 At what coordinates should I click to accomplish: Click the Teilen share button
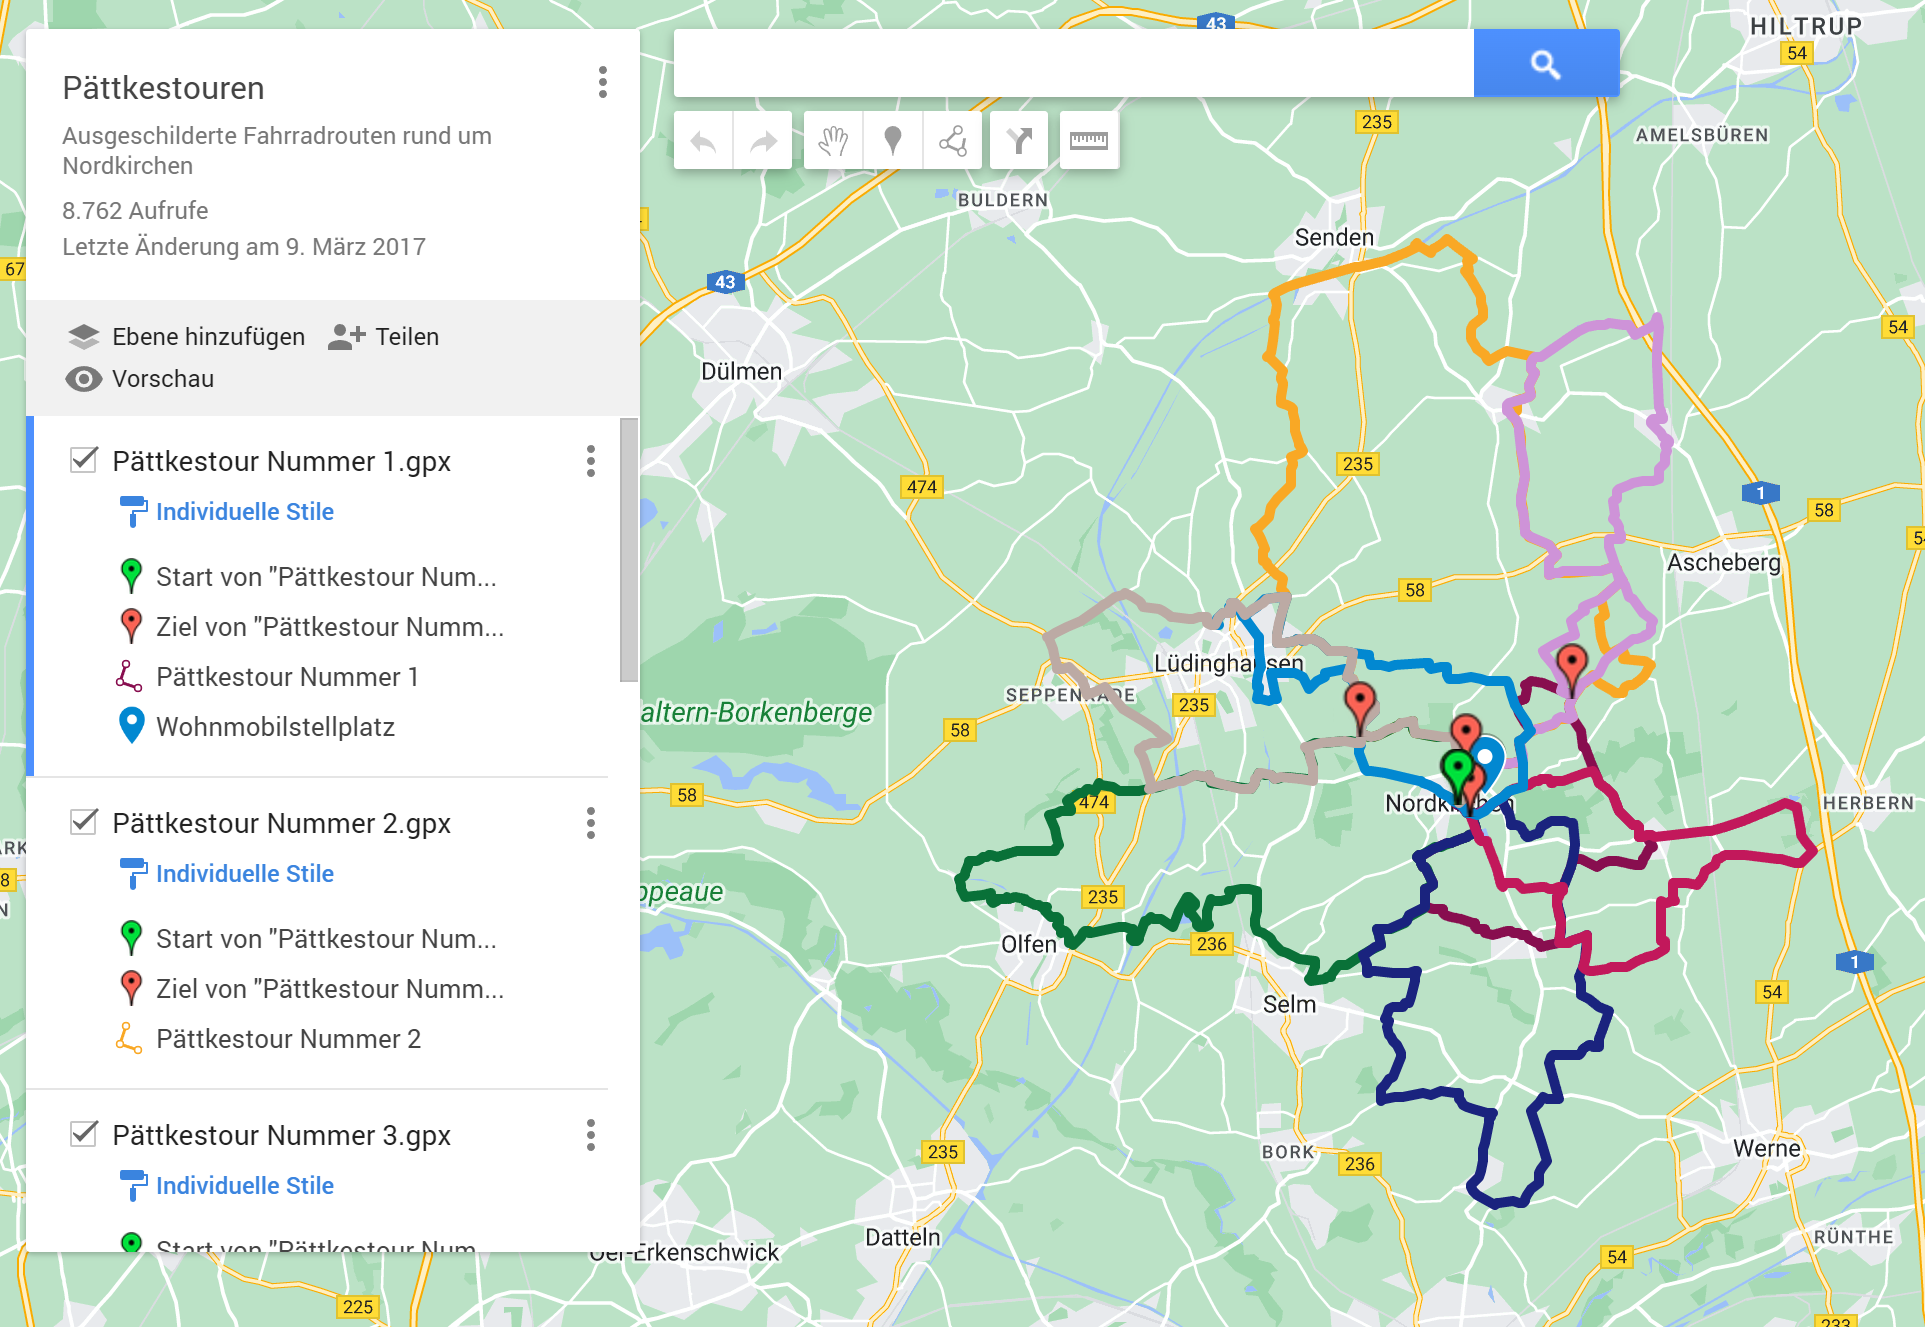pyautogui.click(x=384, y=337)
